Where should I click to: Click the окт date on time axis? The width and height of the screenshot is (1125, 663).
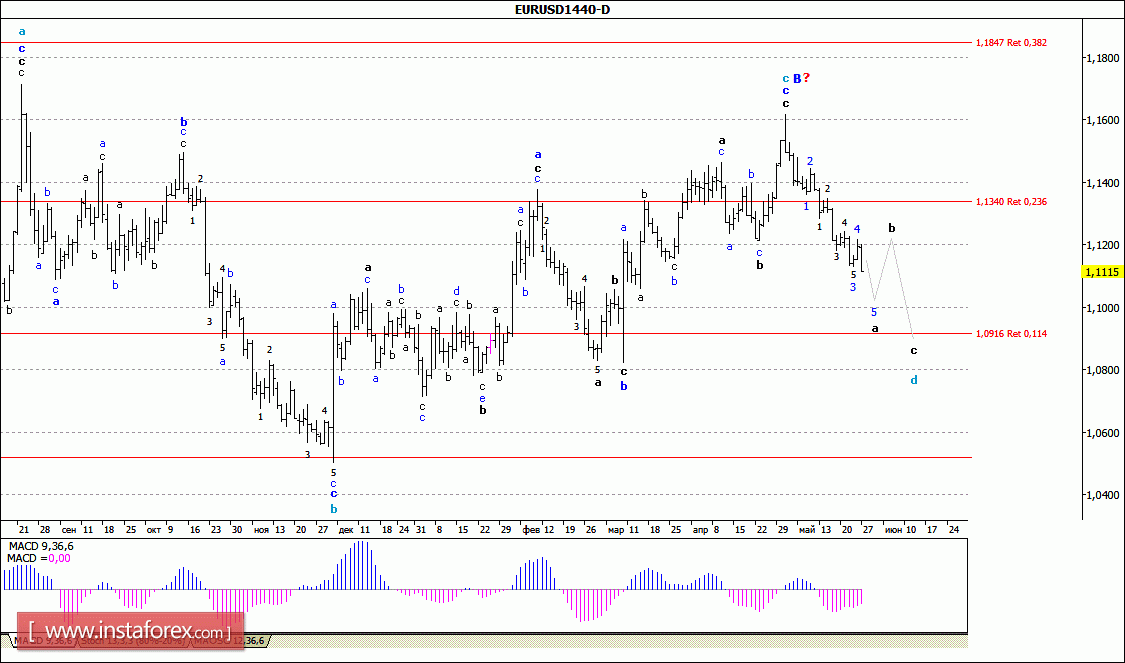click(x=154, y=530)
